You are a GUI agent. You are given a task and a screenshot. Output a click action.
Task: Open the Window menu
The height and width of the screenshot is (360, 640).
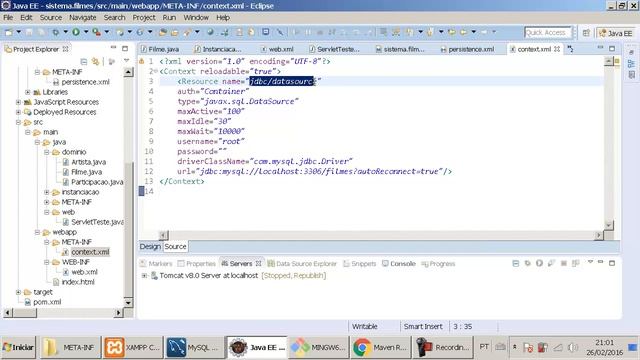(x=196, y=18)
